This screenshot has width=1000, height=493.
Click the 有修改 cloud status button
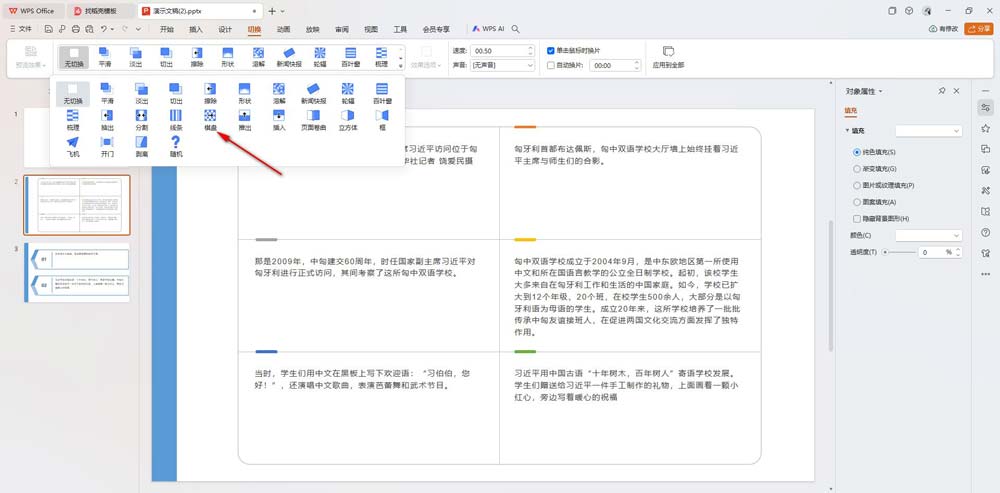[x=944, y=29]
